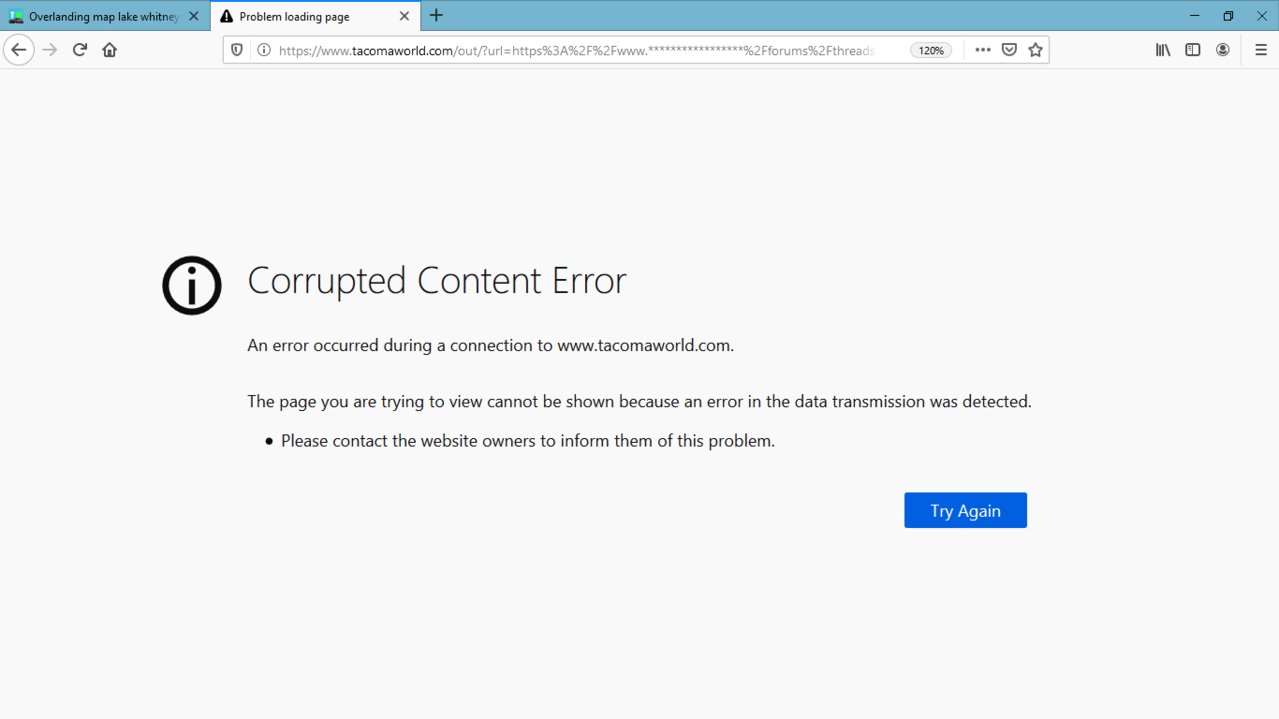Open tracking protection shield panel
Viewport: 1279px width, 719px height.
point(237,50)
